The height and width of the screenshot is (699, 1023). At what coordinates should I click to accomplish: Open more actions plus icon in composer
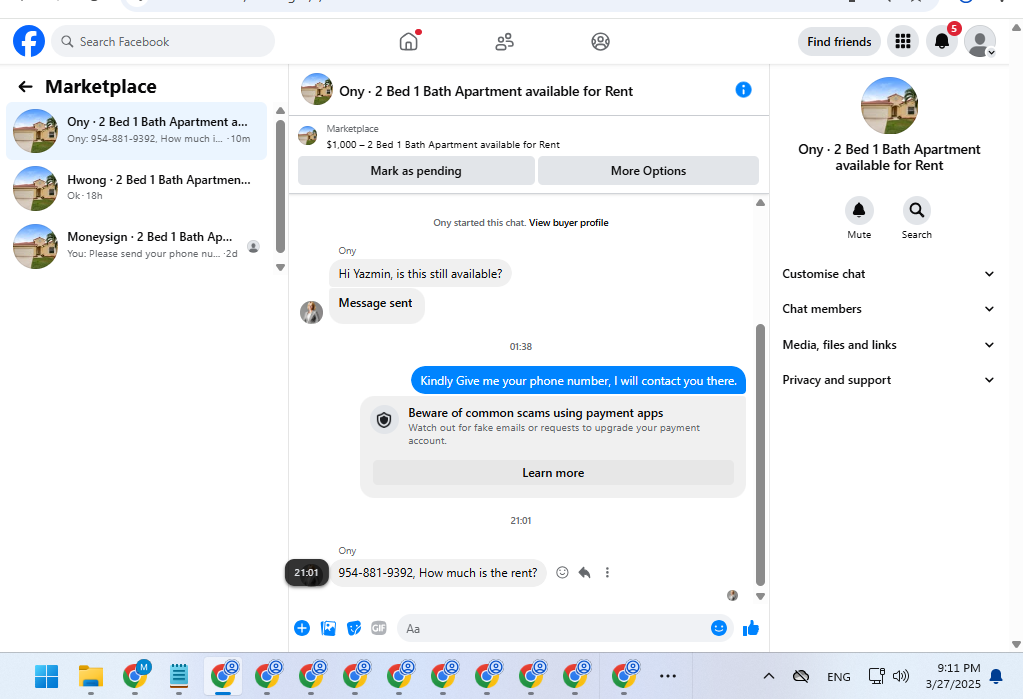302,629
